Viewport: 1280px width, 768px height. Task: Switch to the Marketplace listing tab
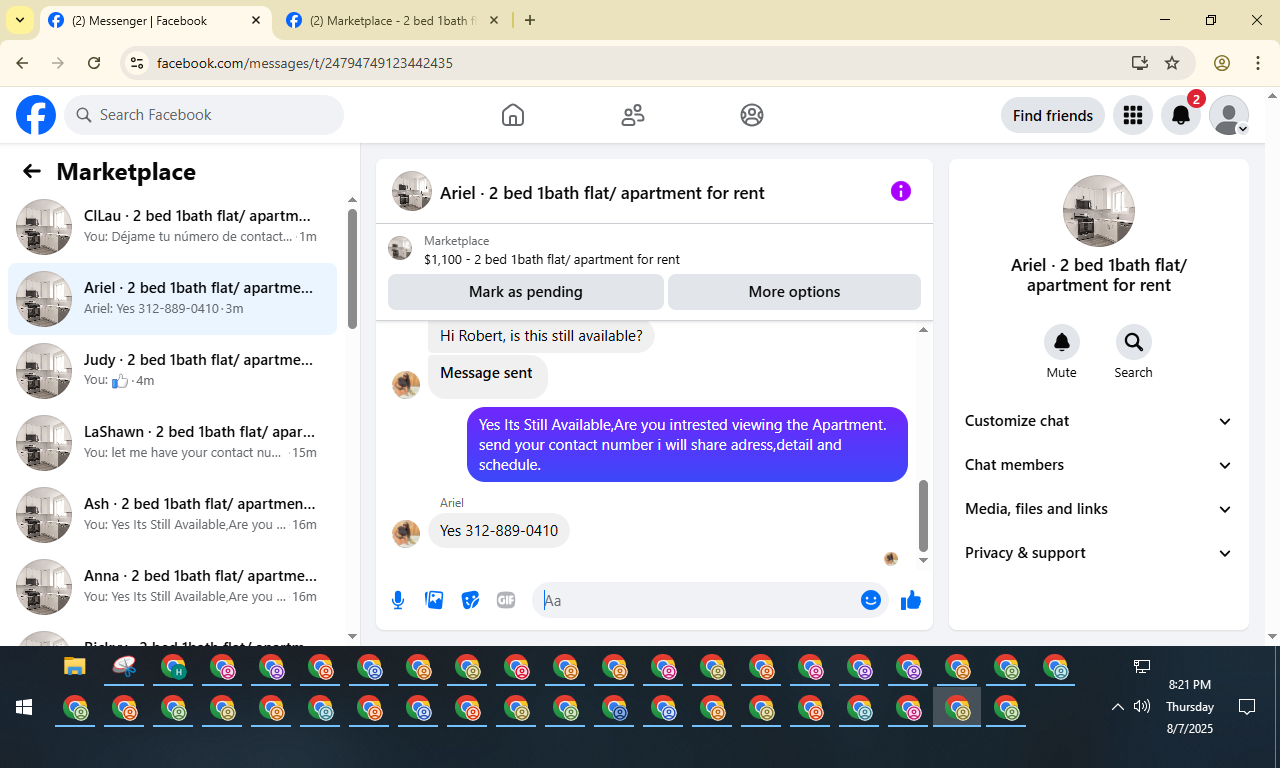pyautogui.click(x=393, y=21)
